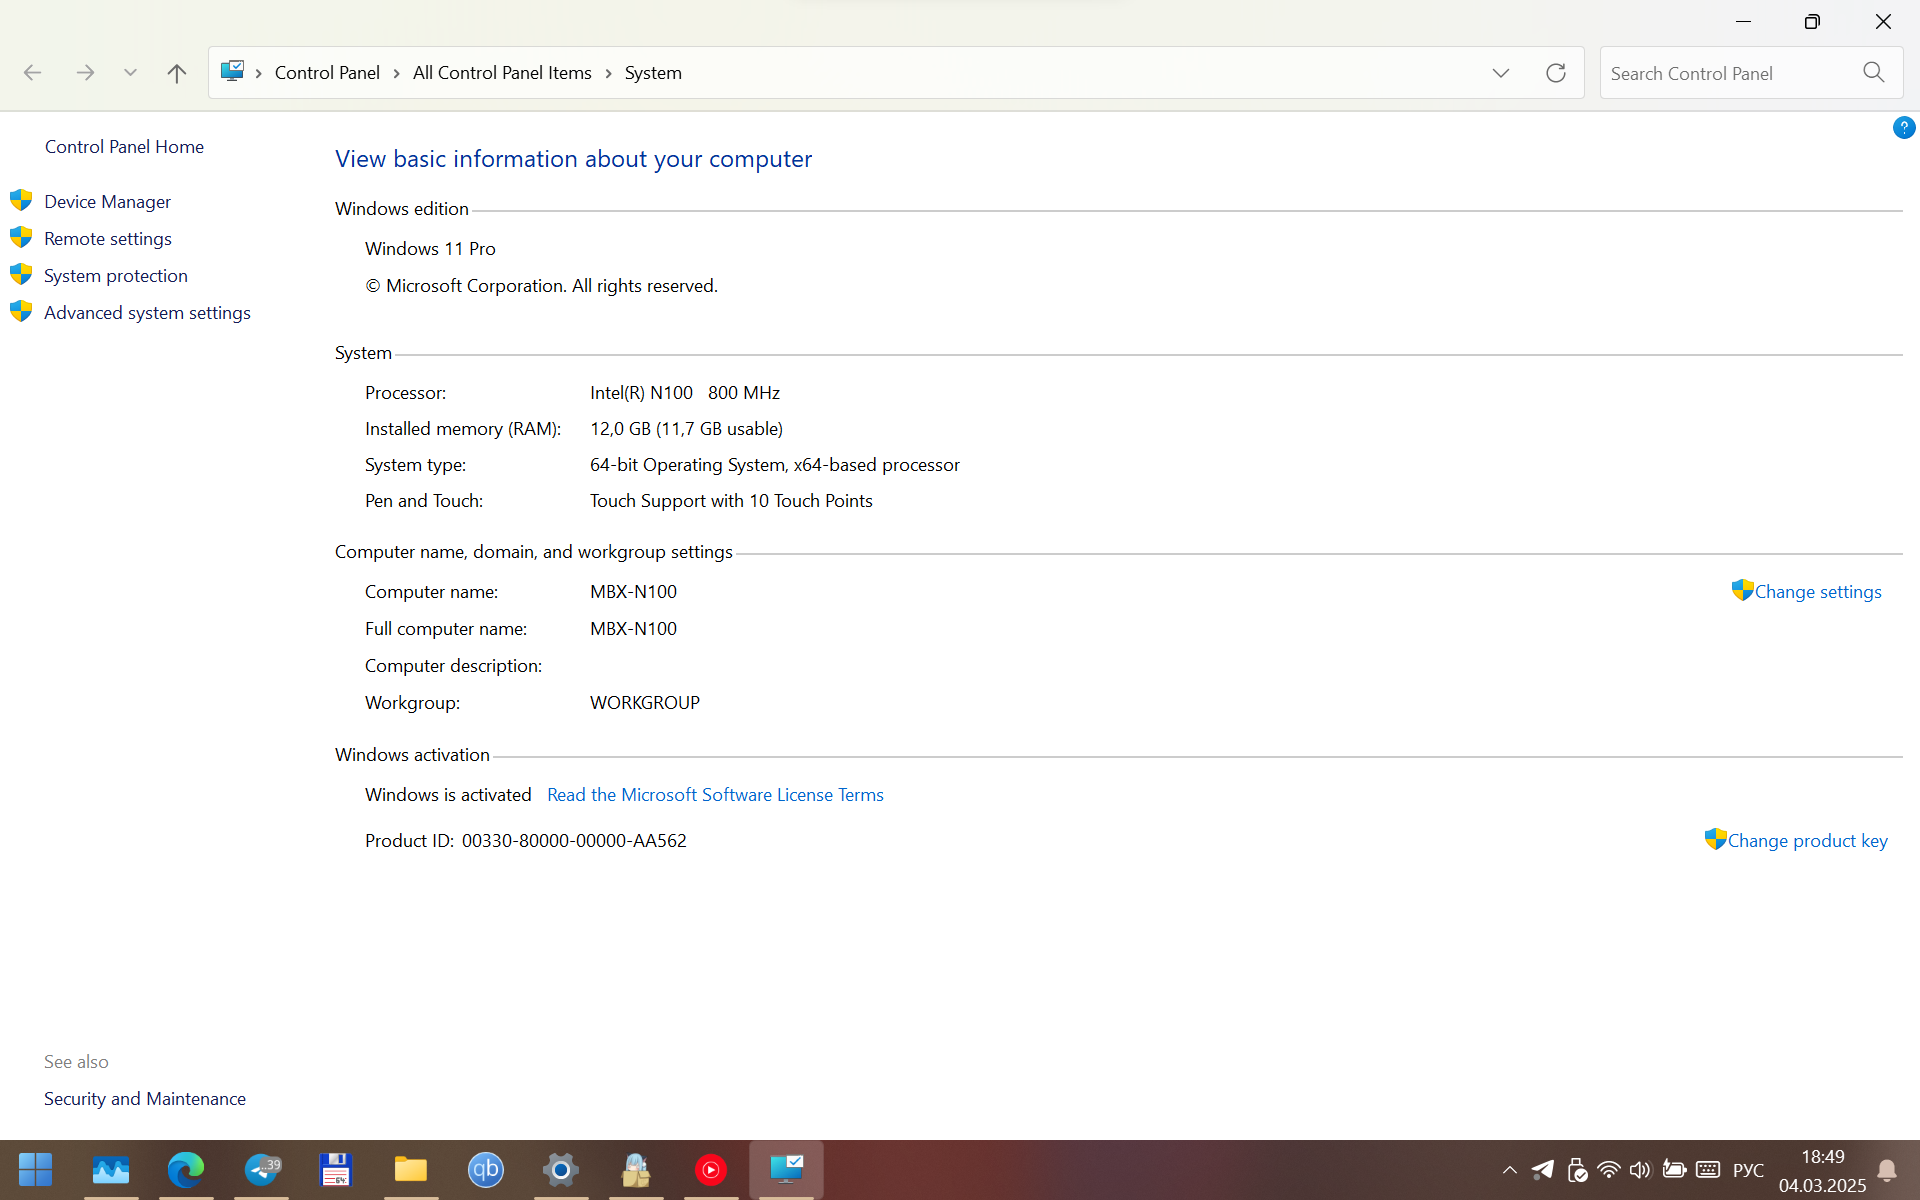Screen dimensions: 1920x1200
Task: Select Control Panel breadcrumb
Action: tap(327, 73)
